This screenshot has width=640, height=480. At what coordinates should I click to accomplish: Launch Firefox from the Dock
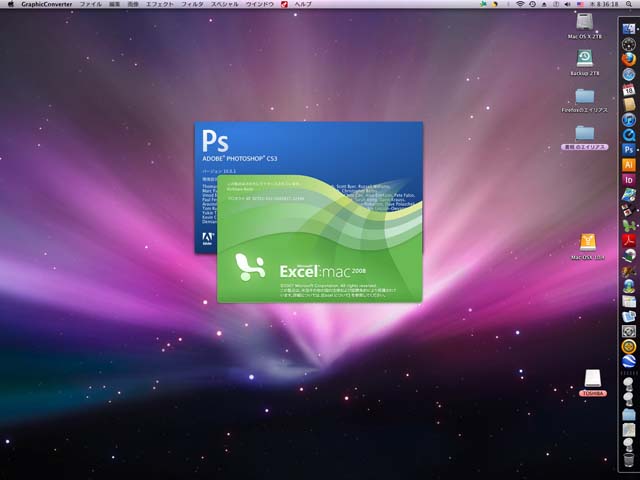(629, 59)
